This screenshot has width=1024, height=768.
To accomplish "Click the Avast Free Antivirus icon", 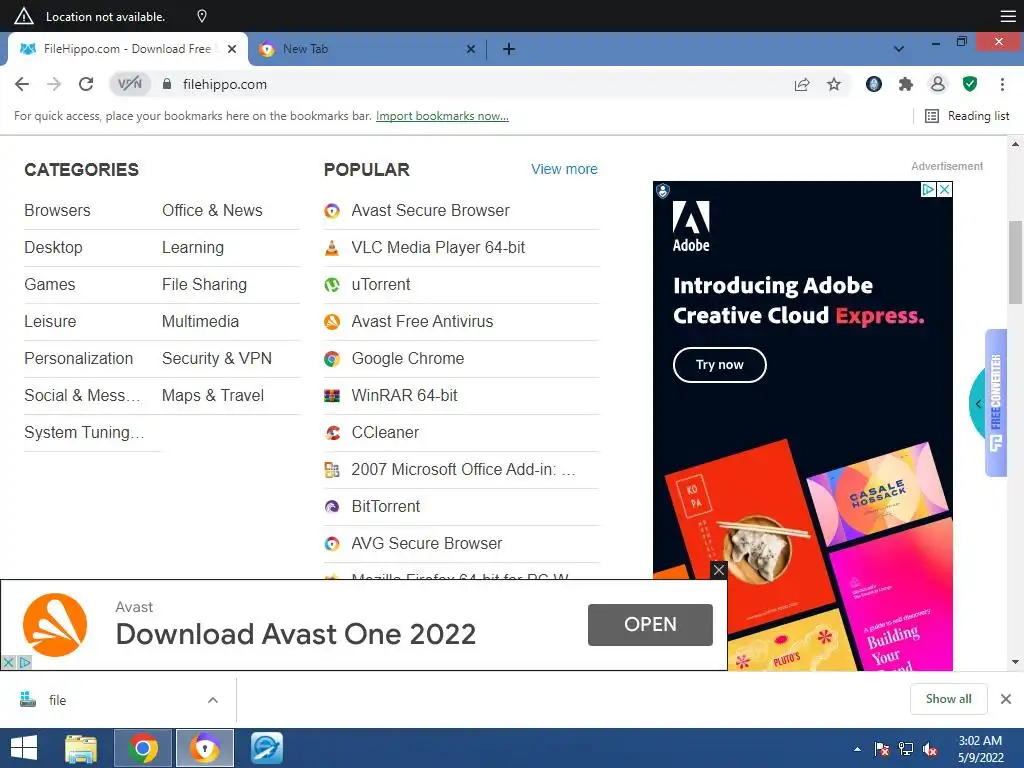I will point(332,322).
